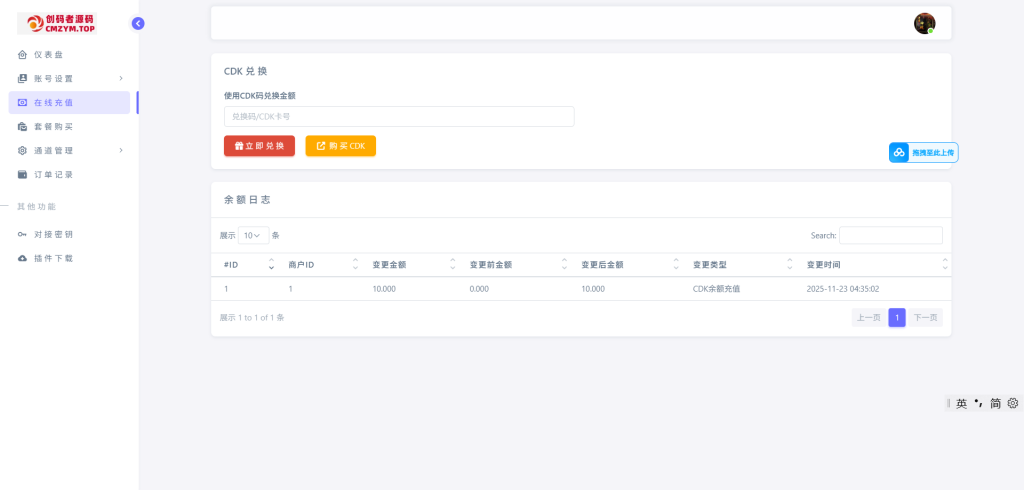Open the rows-per-page dropdown showing 10
Screen dimensions: 1024x490
click(253, 236)
